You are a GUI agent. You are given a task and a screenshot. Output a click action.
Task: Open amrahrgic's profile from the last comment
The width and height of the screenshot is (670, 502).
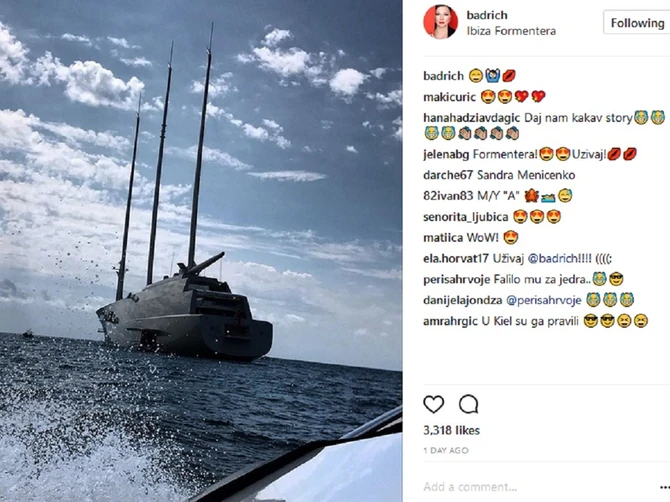click(x=450, y=321)
